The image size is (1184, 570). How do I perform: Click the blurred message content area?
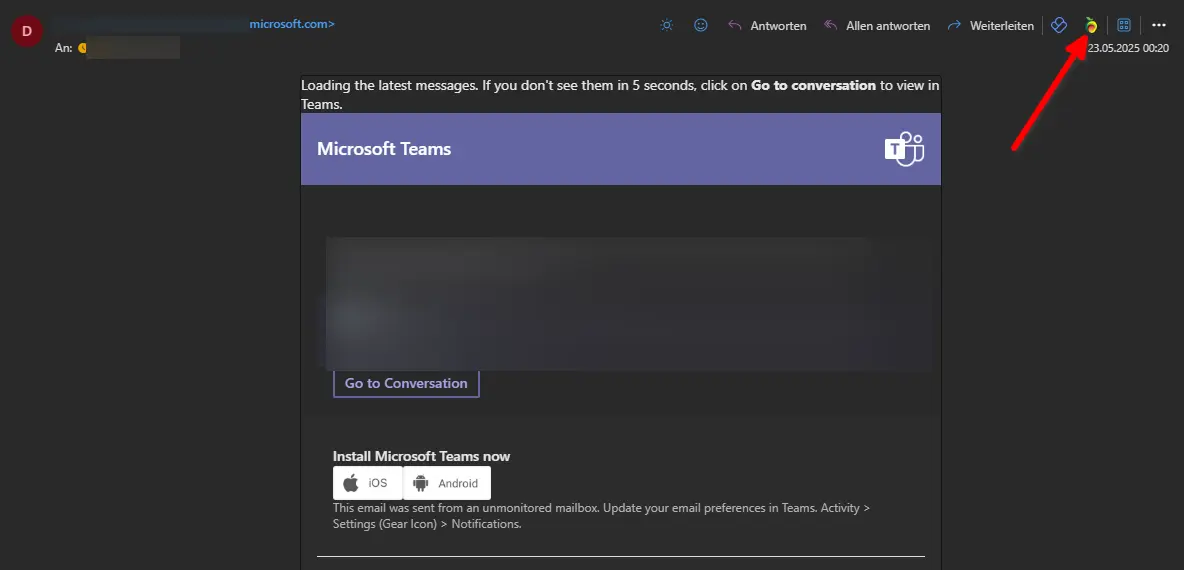(628, 303)
